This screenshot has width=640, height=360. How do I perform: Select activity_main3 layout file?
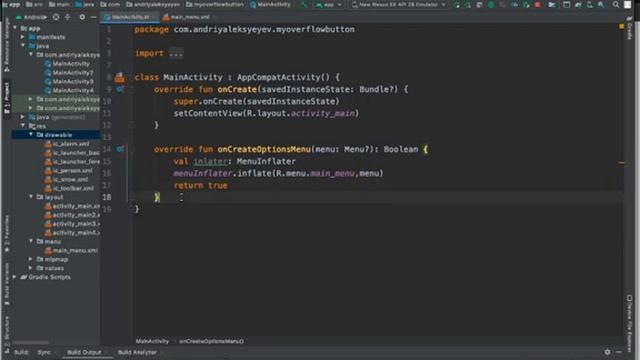pos(76,224)
